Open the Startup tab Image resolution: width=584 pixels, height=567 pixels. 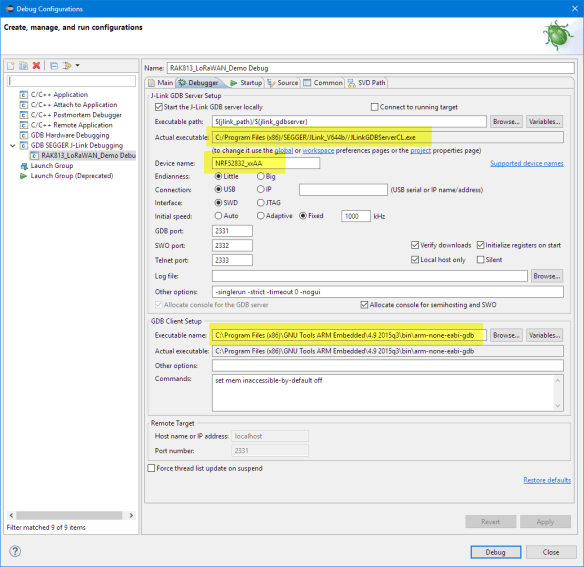coord(246,83)
